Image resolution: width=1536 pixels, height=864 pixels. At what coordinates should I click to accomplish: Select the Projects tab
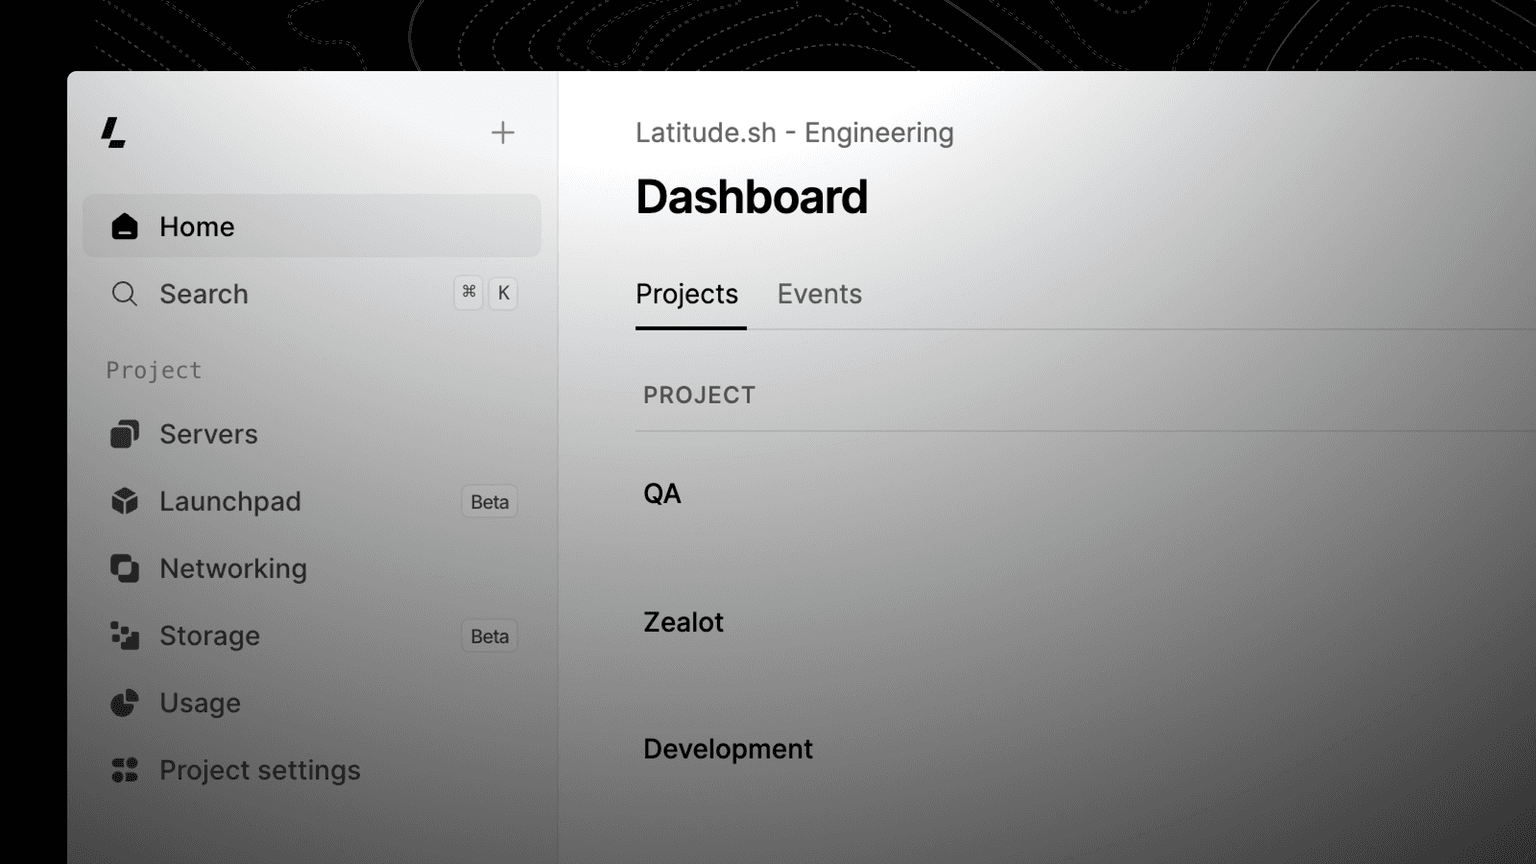(687, 293)
